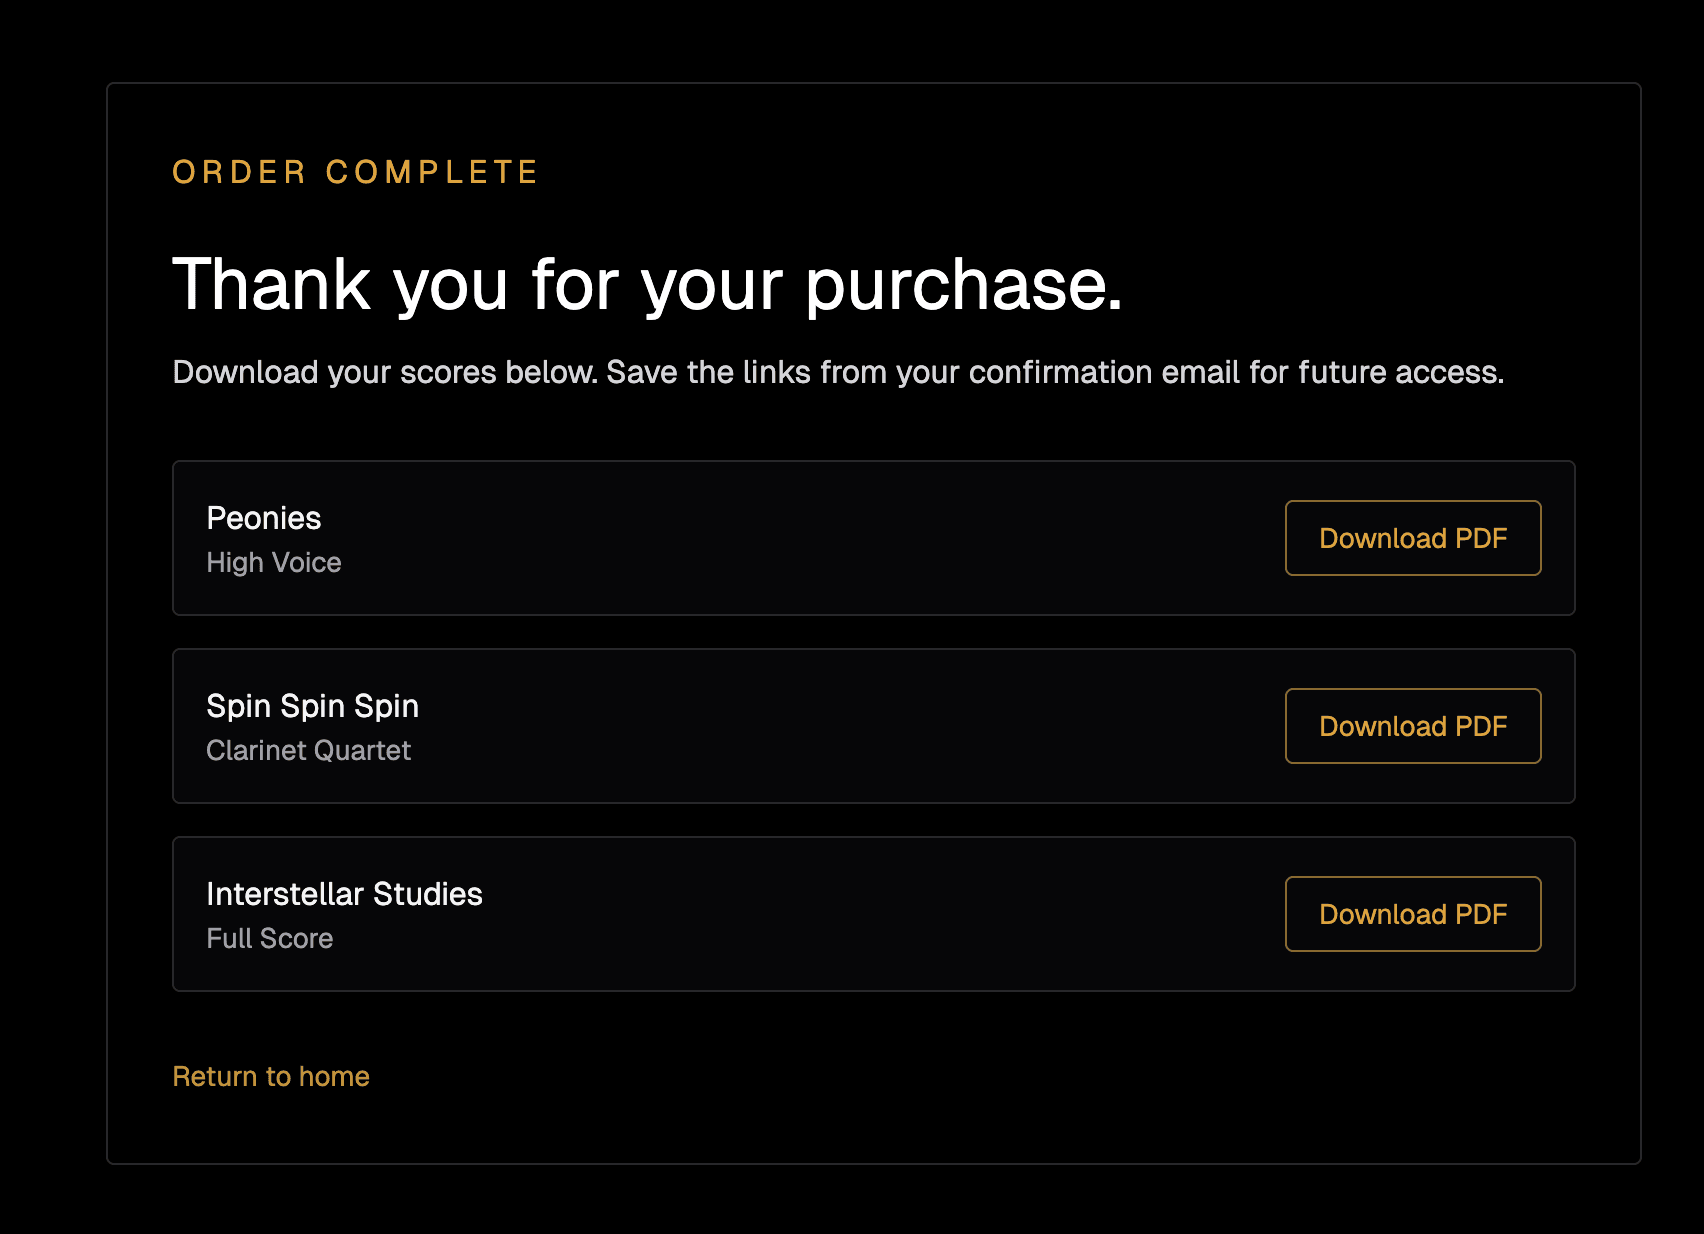
Task: Download the PDF for Peonies
Action: pos(1412,538)
